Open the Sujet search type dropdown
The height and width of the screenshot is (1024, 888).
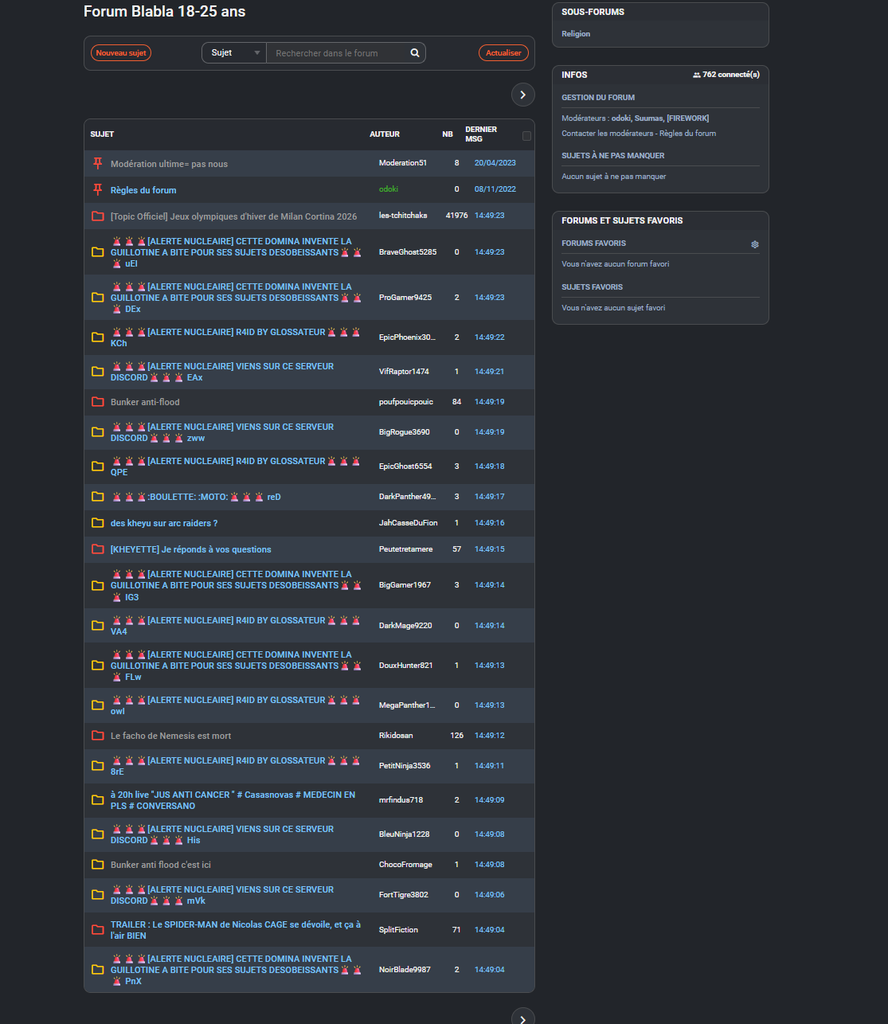click(x=234, y=53)
